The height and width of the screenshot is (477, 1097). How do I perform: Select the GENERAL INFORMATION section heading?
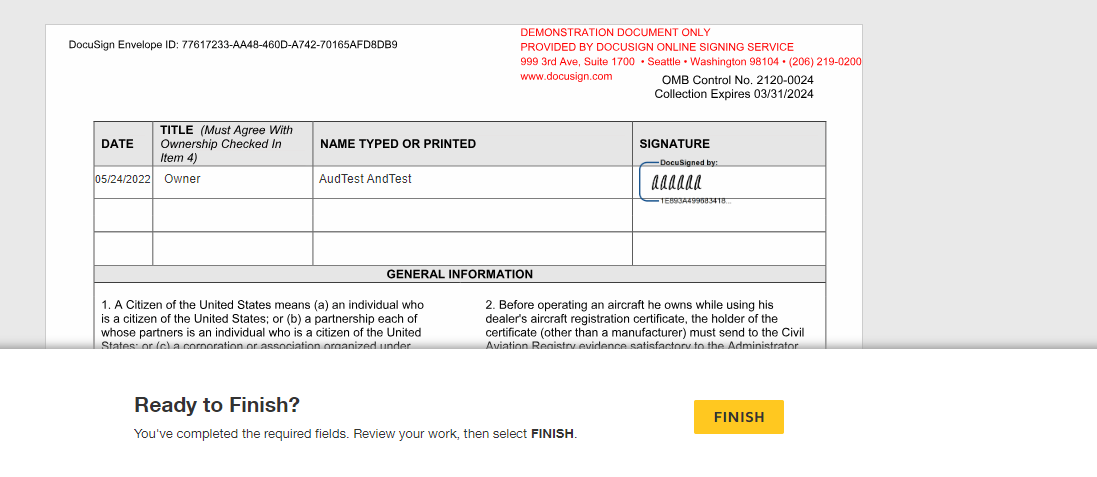pyautogui.click(x=460, y=274)
